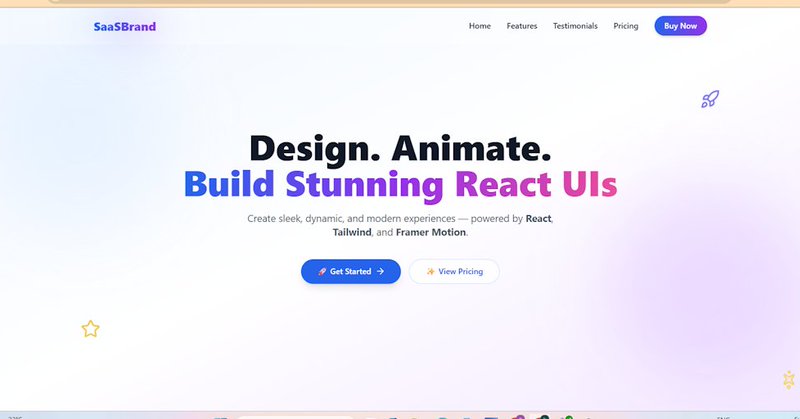Open the View Pricing button

(454, 272)
